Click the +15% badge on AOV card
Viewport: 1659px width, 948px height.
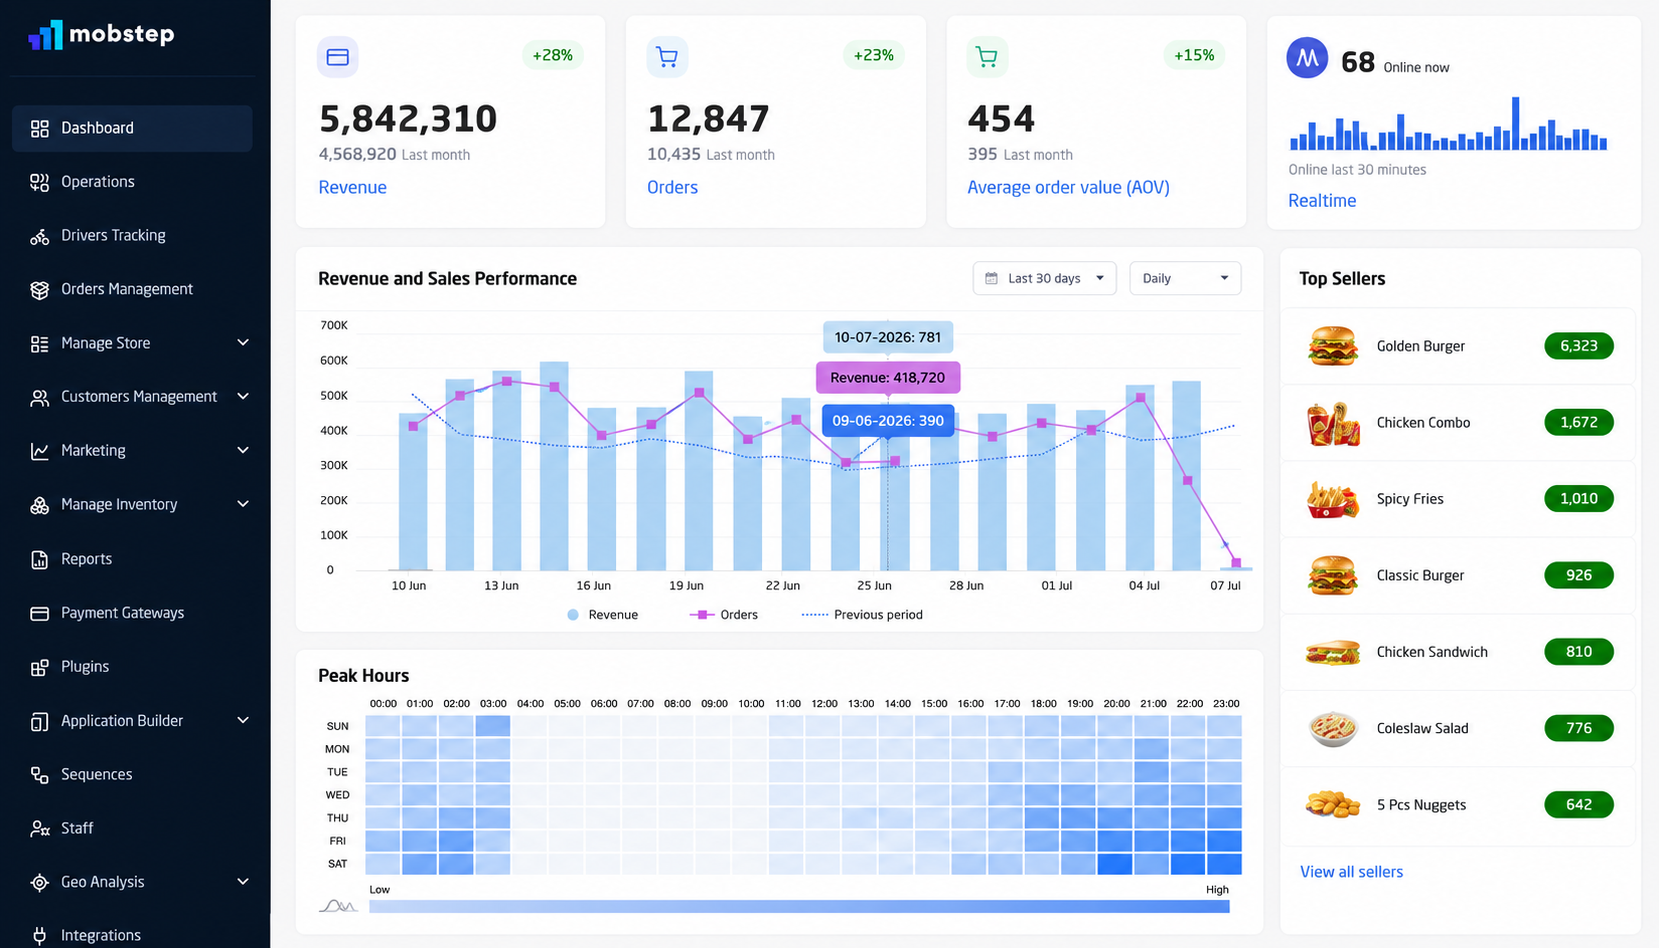(1194, 55)
